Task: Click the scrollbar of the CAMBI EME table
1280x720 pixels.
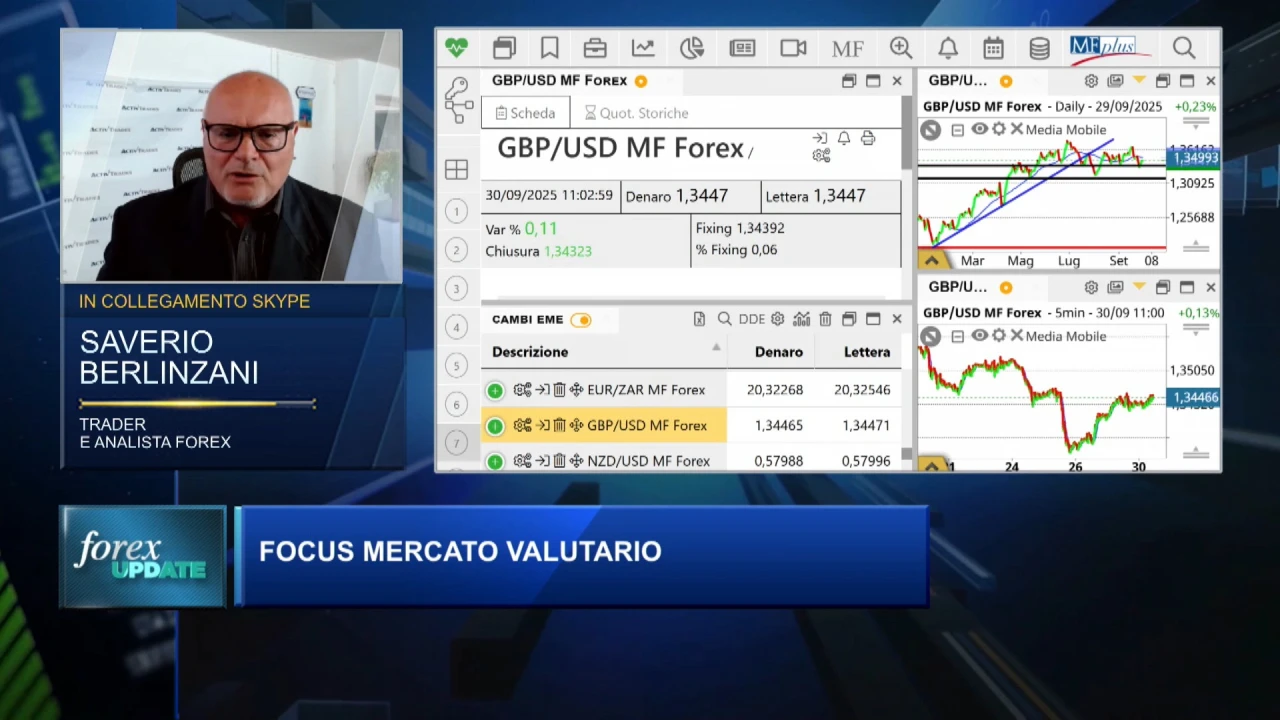Action: pos(906,454)
